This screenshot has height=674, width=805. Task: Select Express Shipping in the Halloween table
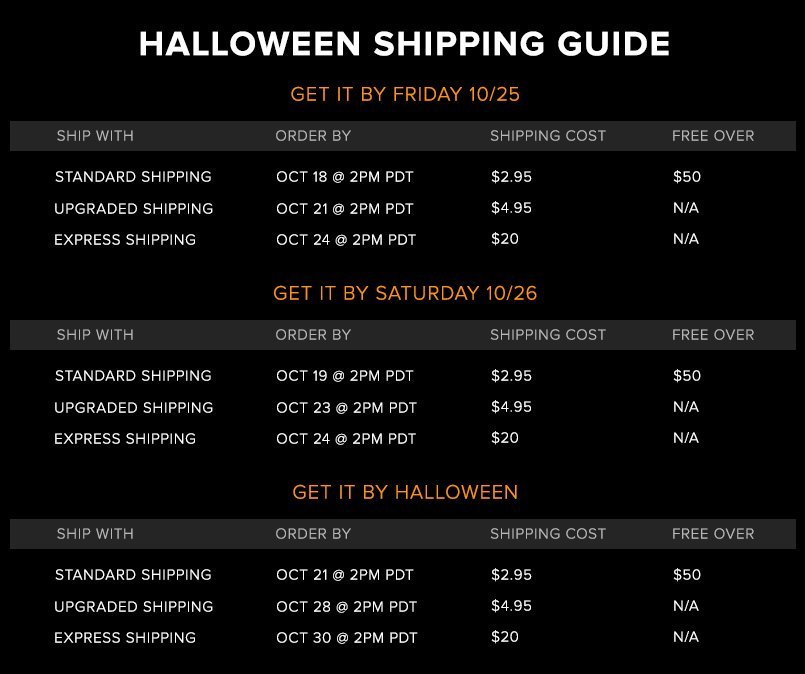(x=125, y=638)
